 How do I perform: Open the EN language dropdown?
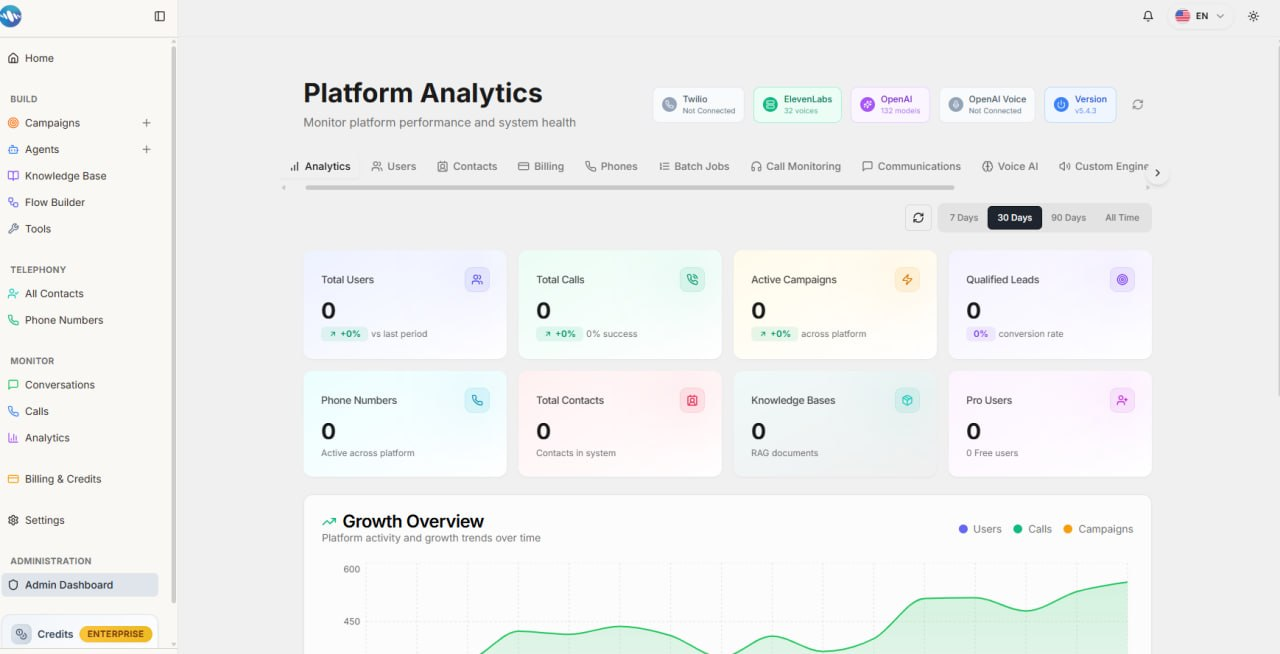(1200, 16)
